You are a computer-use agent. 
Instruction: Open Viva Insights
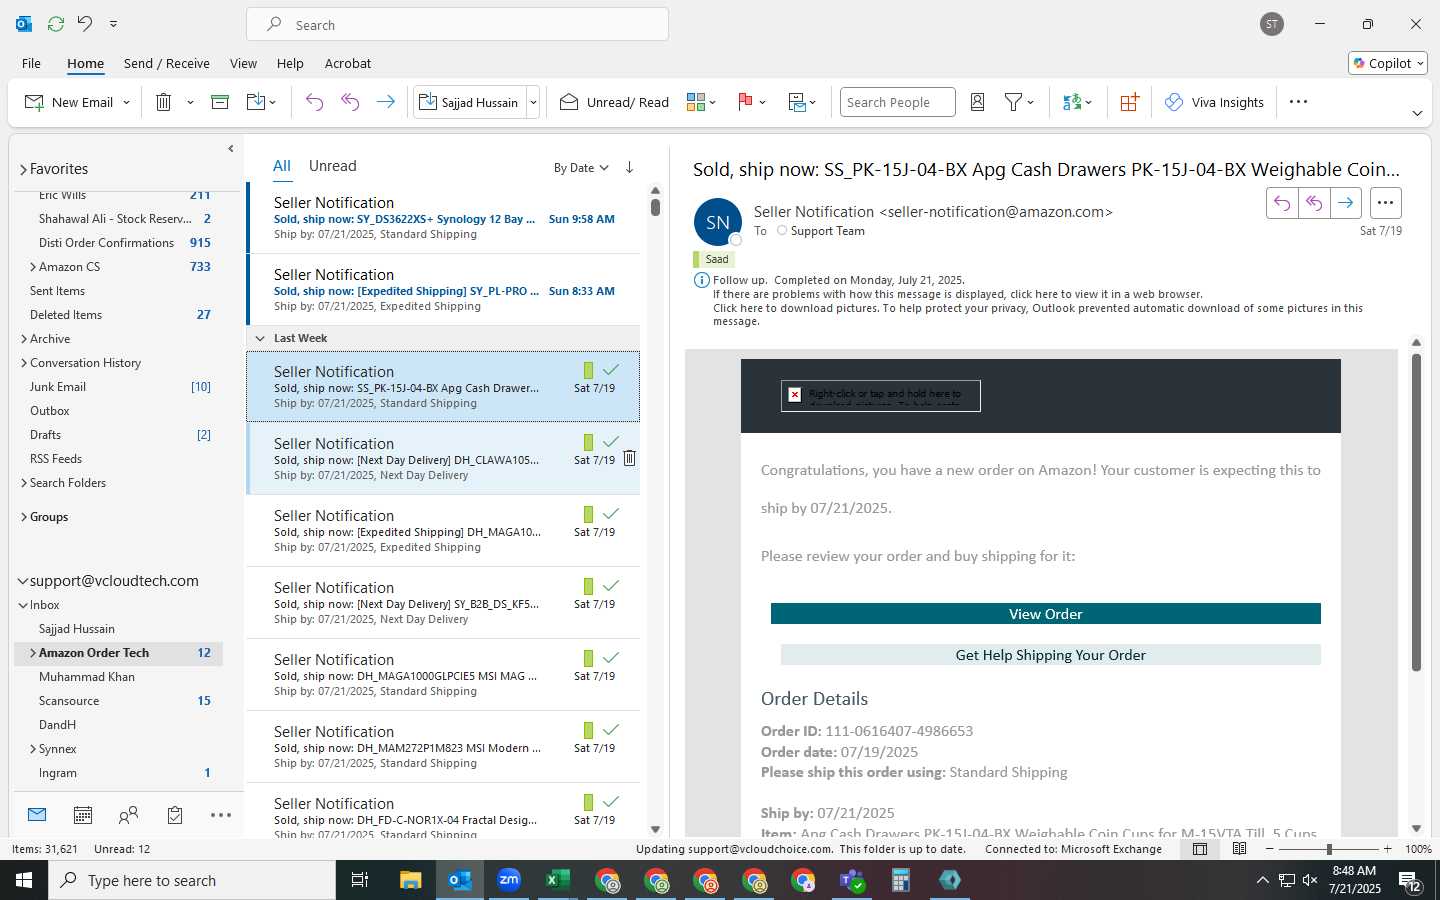coord(1214,102)
